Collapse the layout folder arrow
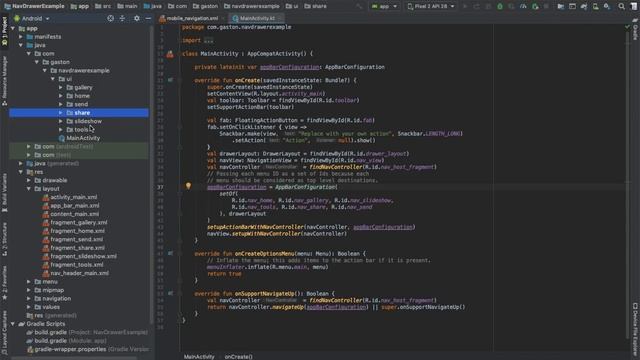The width and height of the screenshot is (640, 360). tap(29, 189)
